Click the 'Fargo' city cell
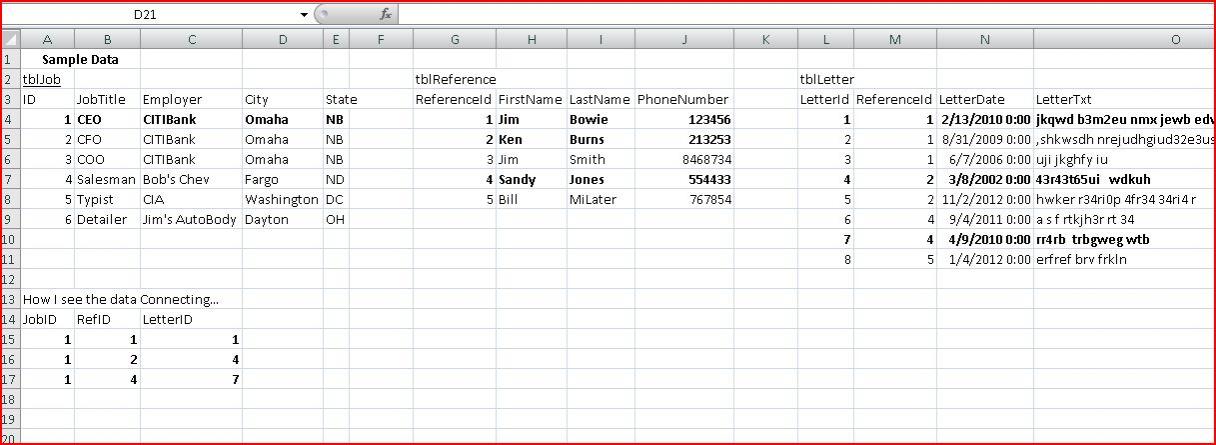 [282, 180]
